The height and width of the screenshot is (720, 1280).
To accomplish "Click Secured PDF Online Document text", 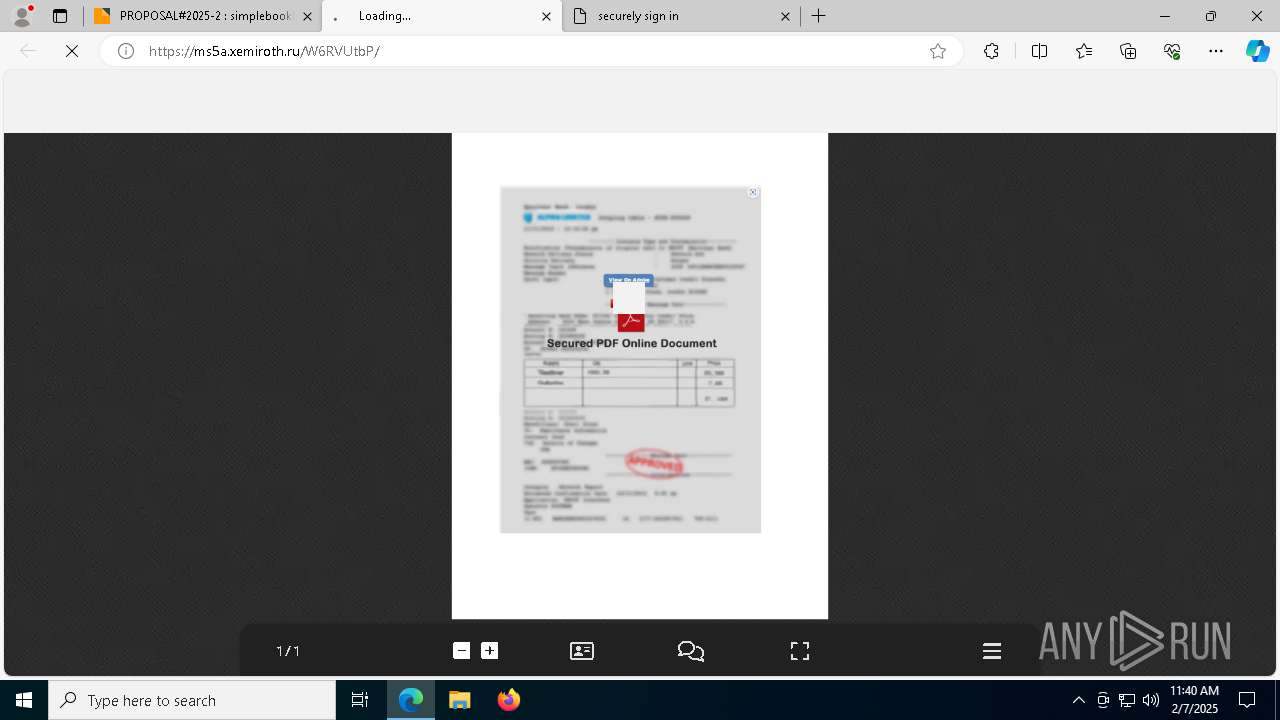I will pyautogui.click(x=631, y=343).
